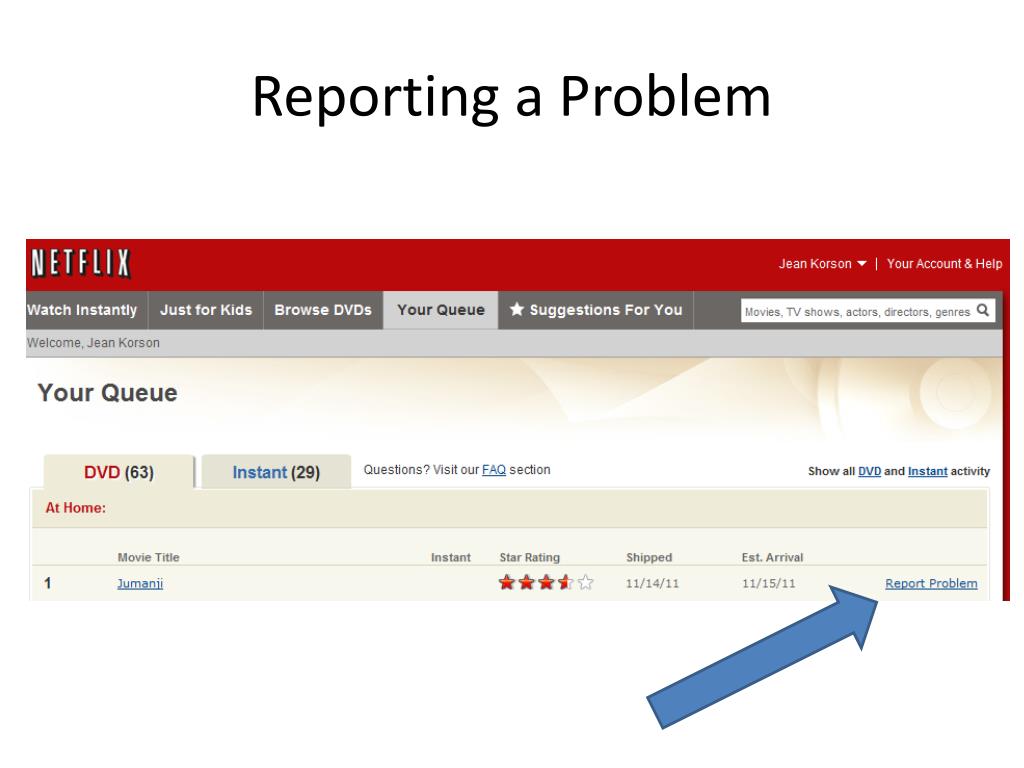Show all DVD activity link
Image resolution: width=1024 pixels, height=768 pixels.
pos(869,472)
